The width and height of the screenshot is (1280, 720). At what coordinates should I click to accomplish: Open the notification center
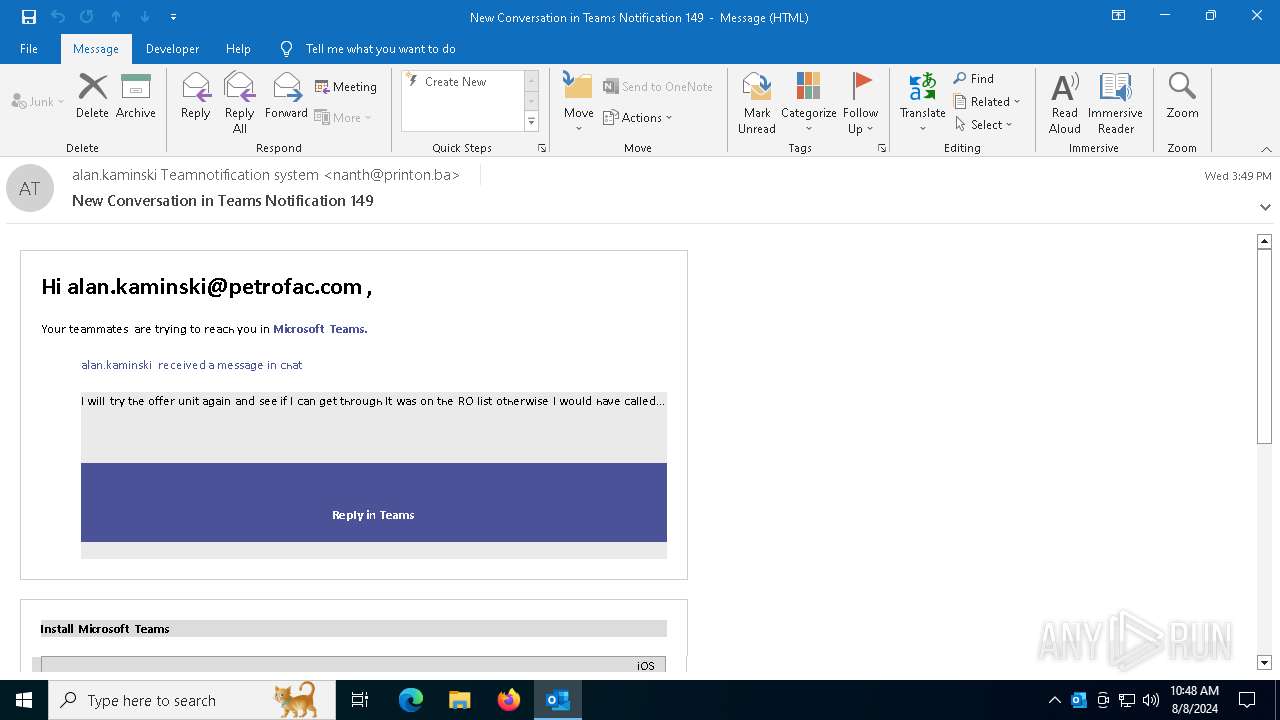[1247, 700]
